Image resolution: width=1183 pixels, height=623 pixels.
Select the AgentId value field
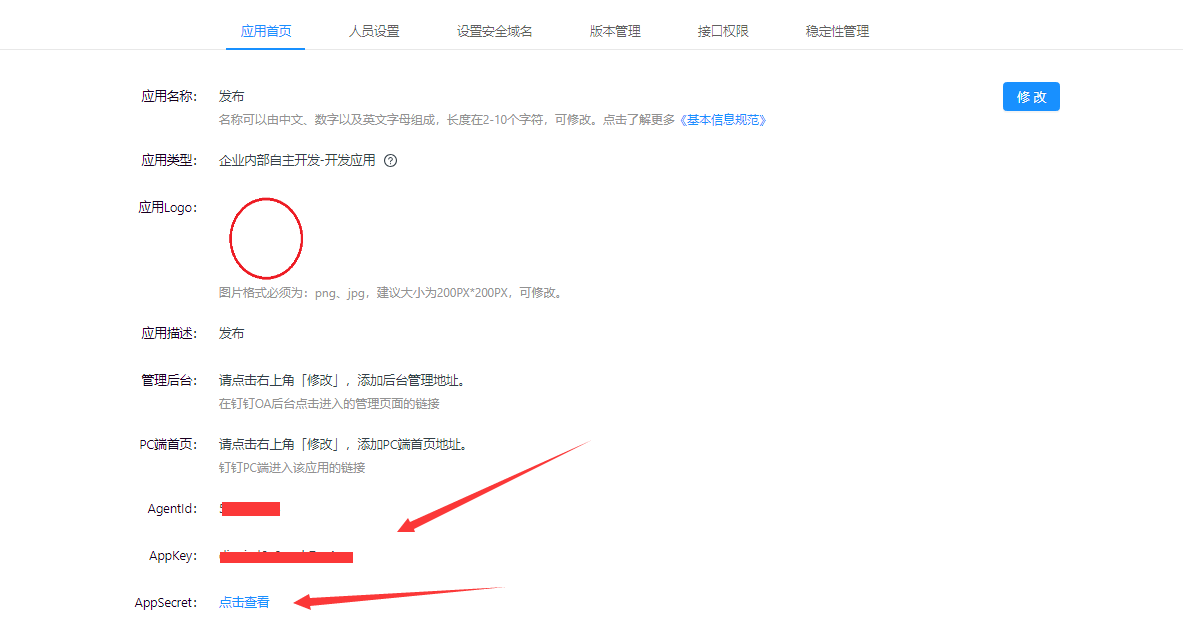249,508
